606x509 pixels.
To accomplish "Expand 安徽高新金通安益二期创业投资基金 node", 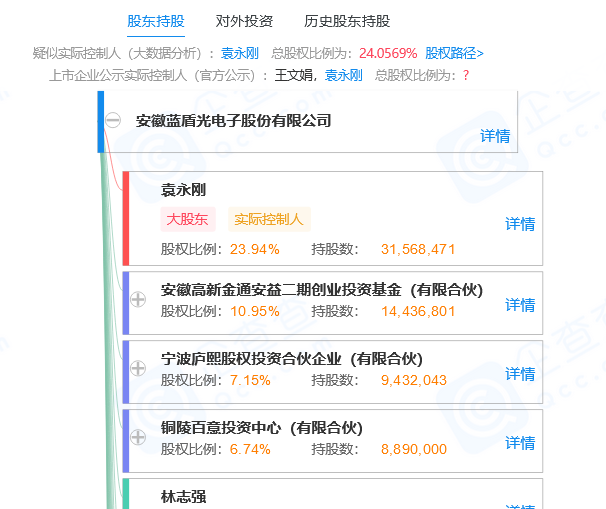I will pyautogui.click(x=138, y=299).
